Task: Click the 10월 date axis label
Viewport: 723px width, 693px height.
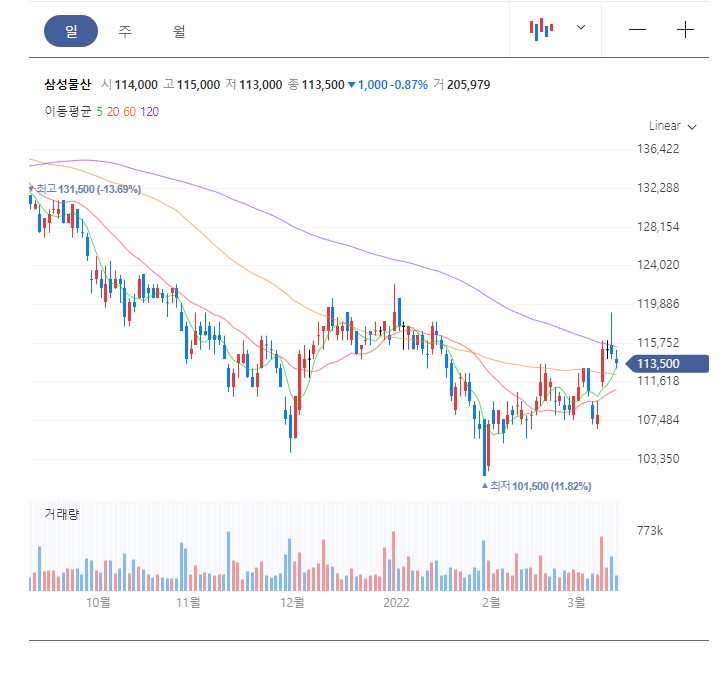Action: (98, 602)
